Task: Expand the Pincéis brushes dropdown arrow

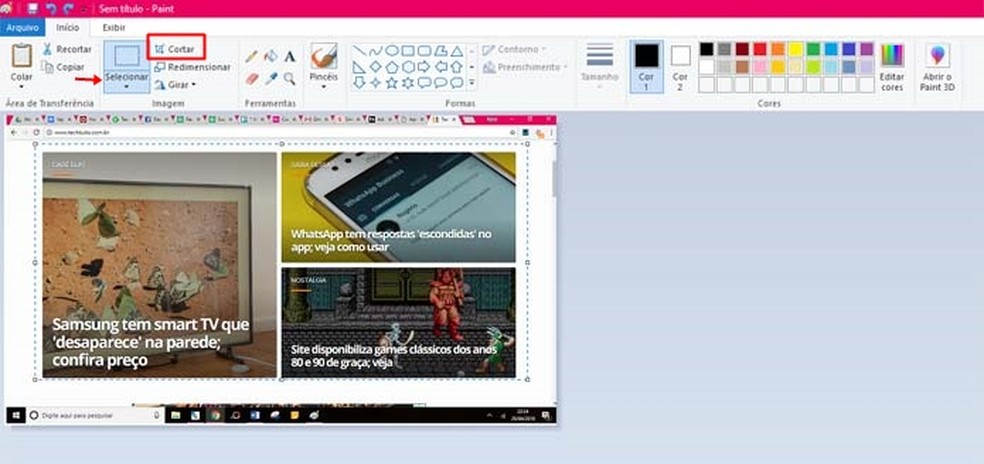Action: point(324,87)
